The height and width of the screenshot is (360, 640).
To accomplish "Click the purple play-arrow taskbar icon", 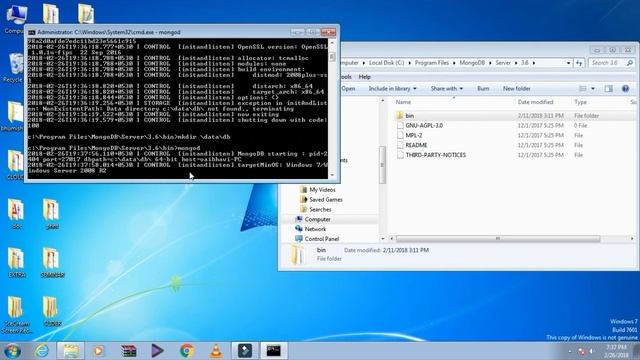I will click(157, 351).
